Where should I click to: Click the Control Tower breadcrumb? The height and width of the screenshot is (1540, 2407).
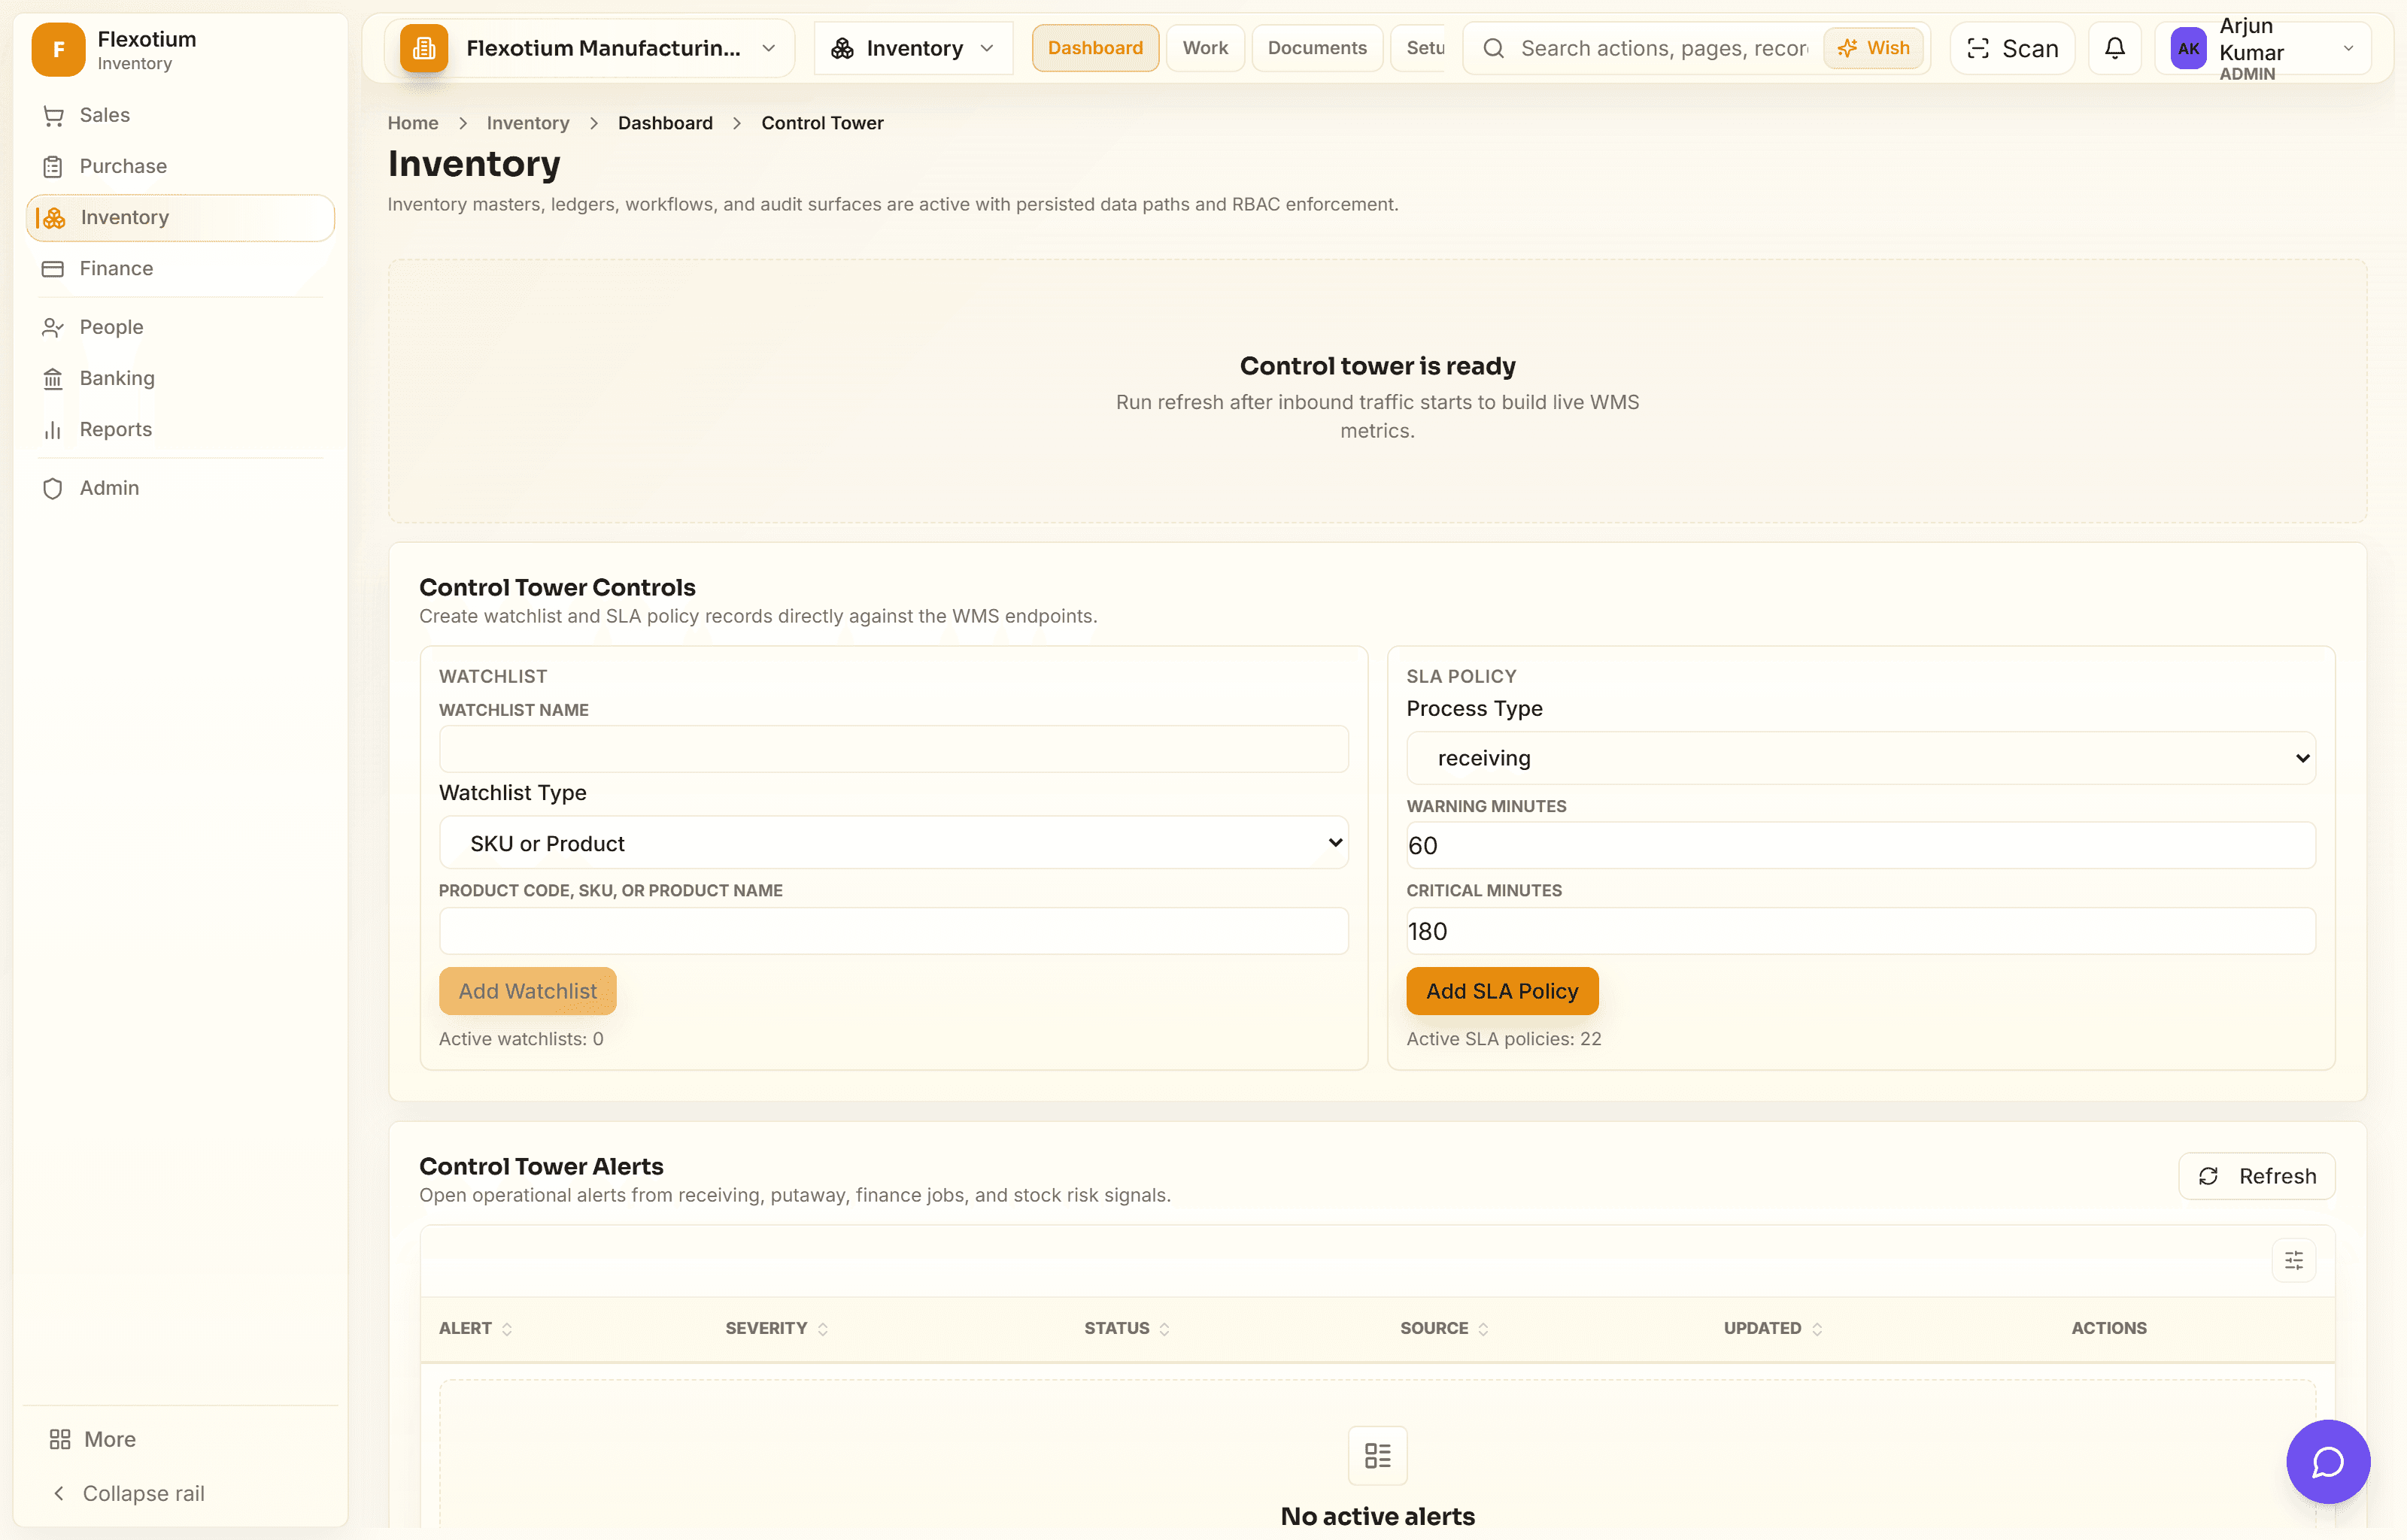click(x=822, y=123)
